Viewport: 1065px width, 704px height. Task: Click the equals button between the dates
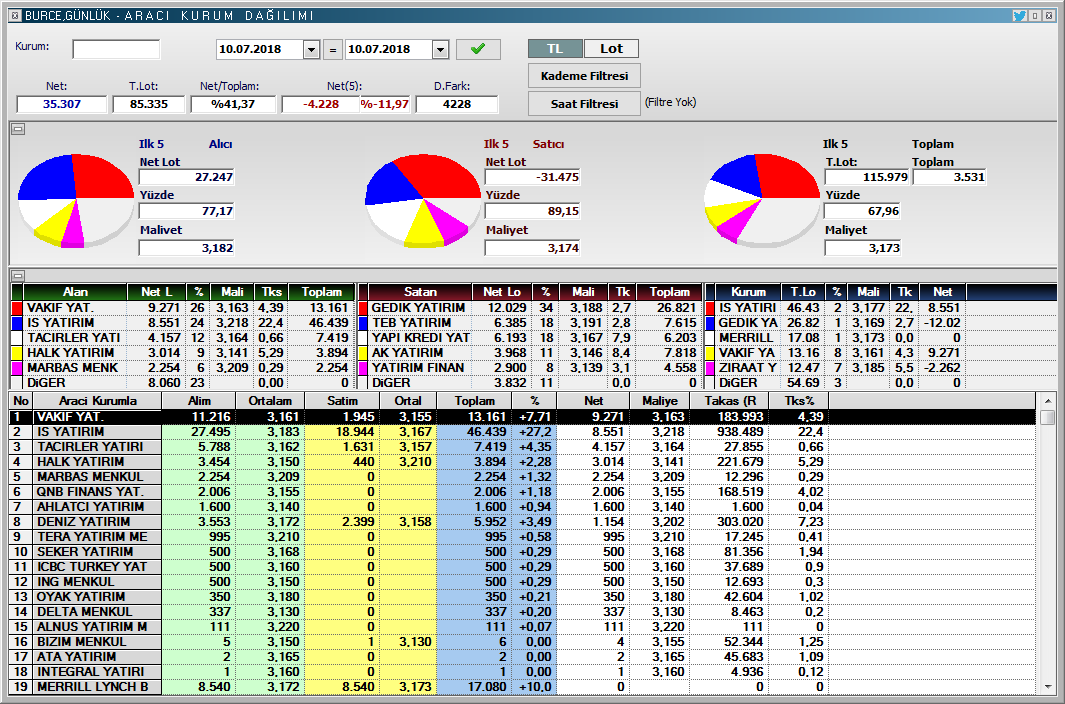(x=332, y=50)
